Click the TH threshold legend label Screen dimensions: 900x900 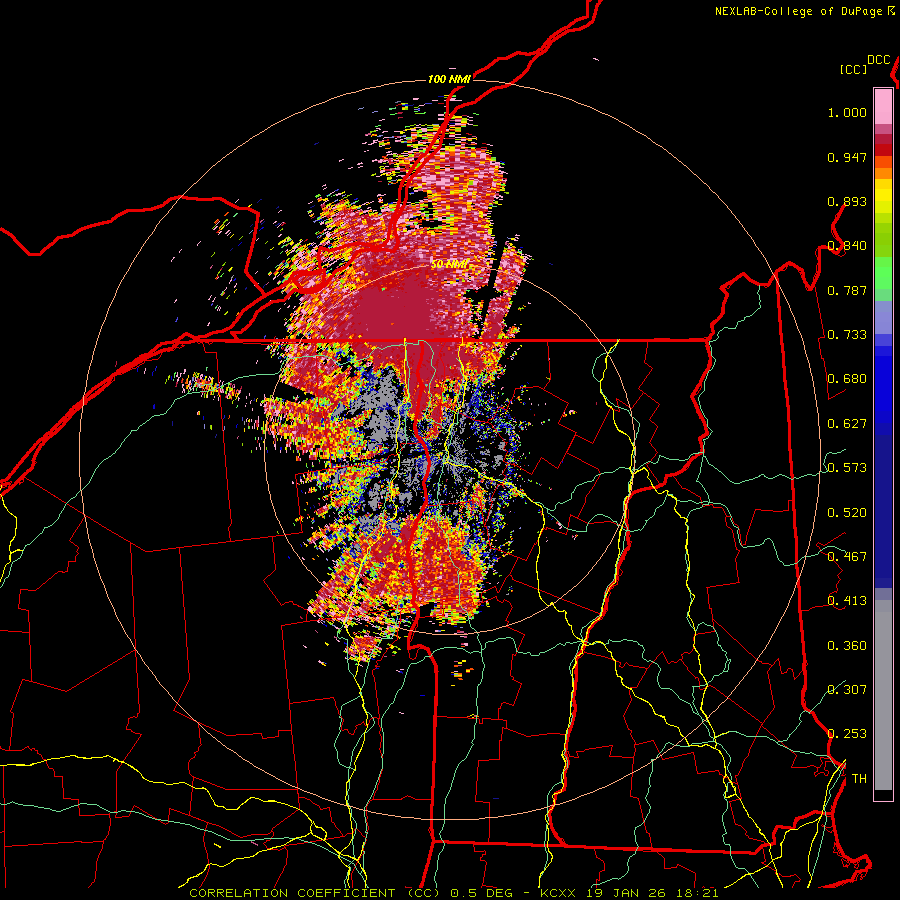tap(859, 779)
